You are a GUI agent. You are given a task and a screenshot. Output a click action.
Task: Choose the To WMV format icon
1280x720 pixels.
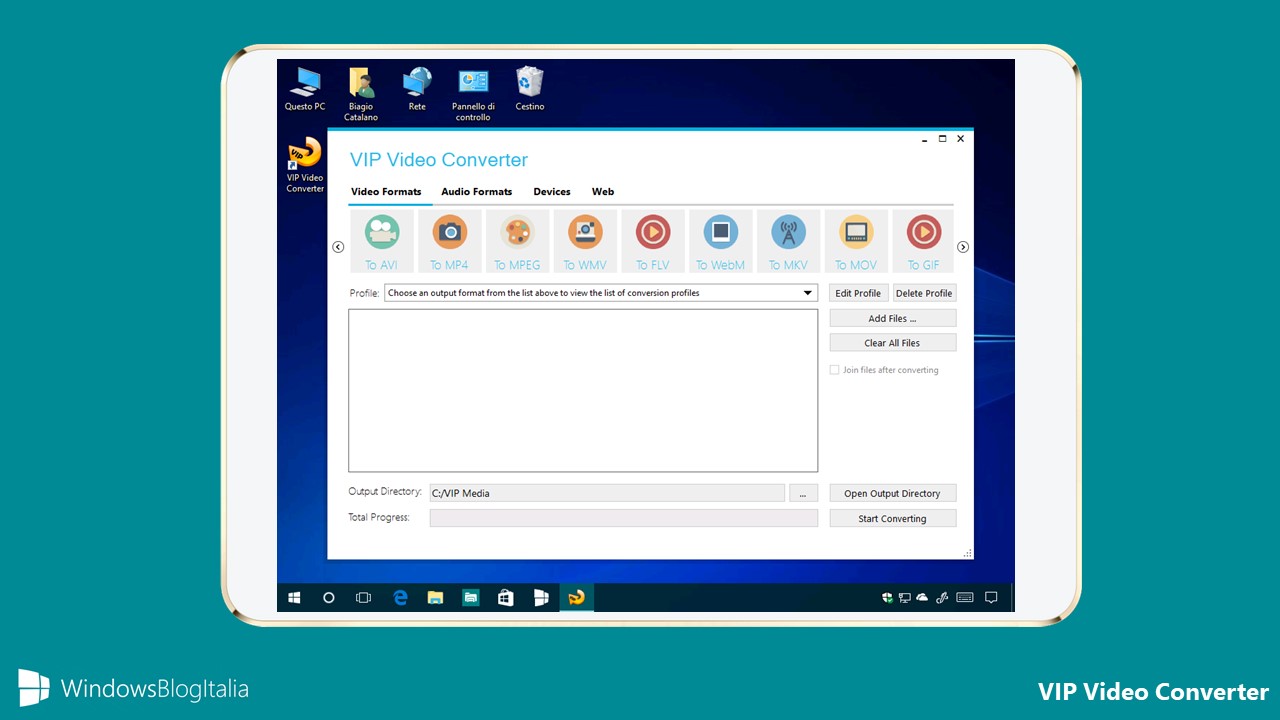[585, 241]
